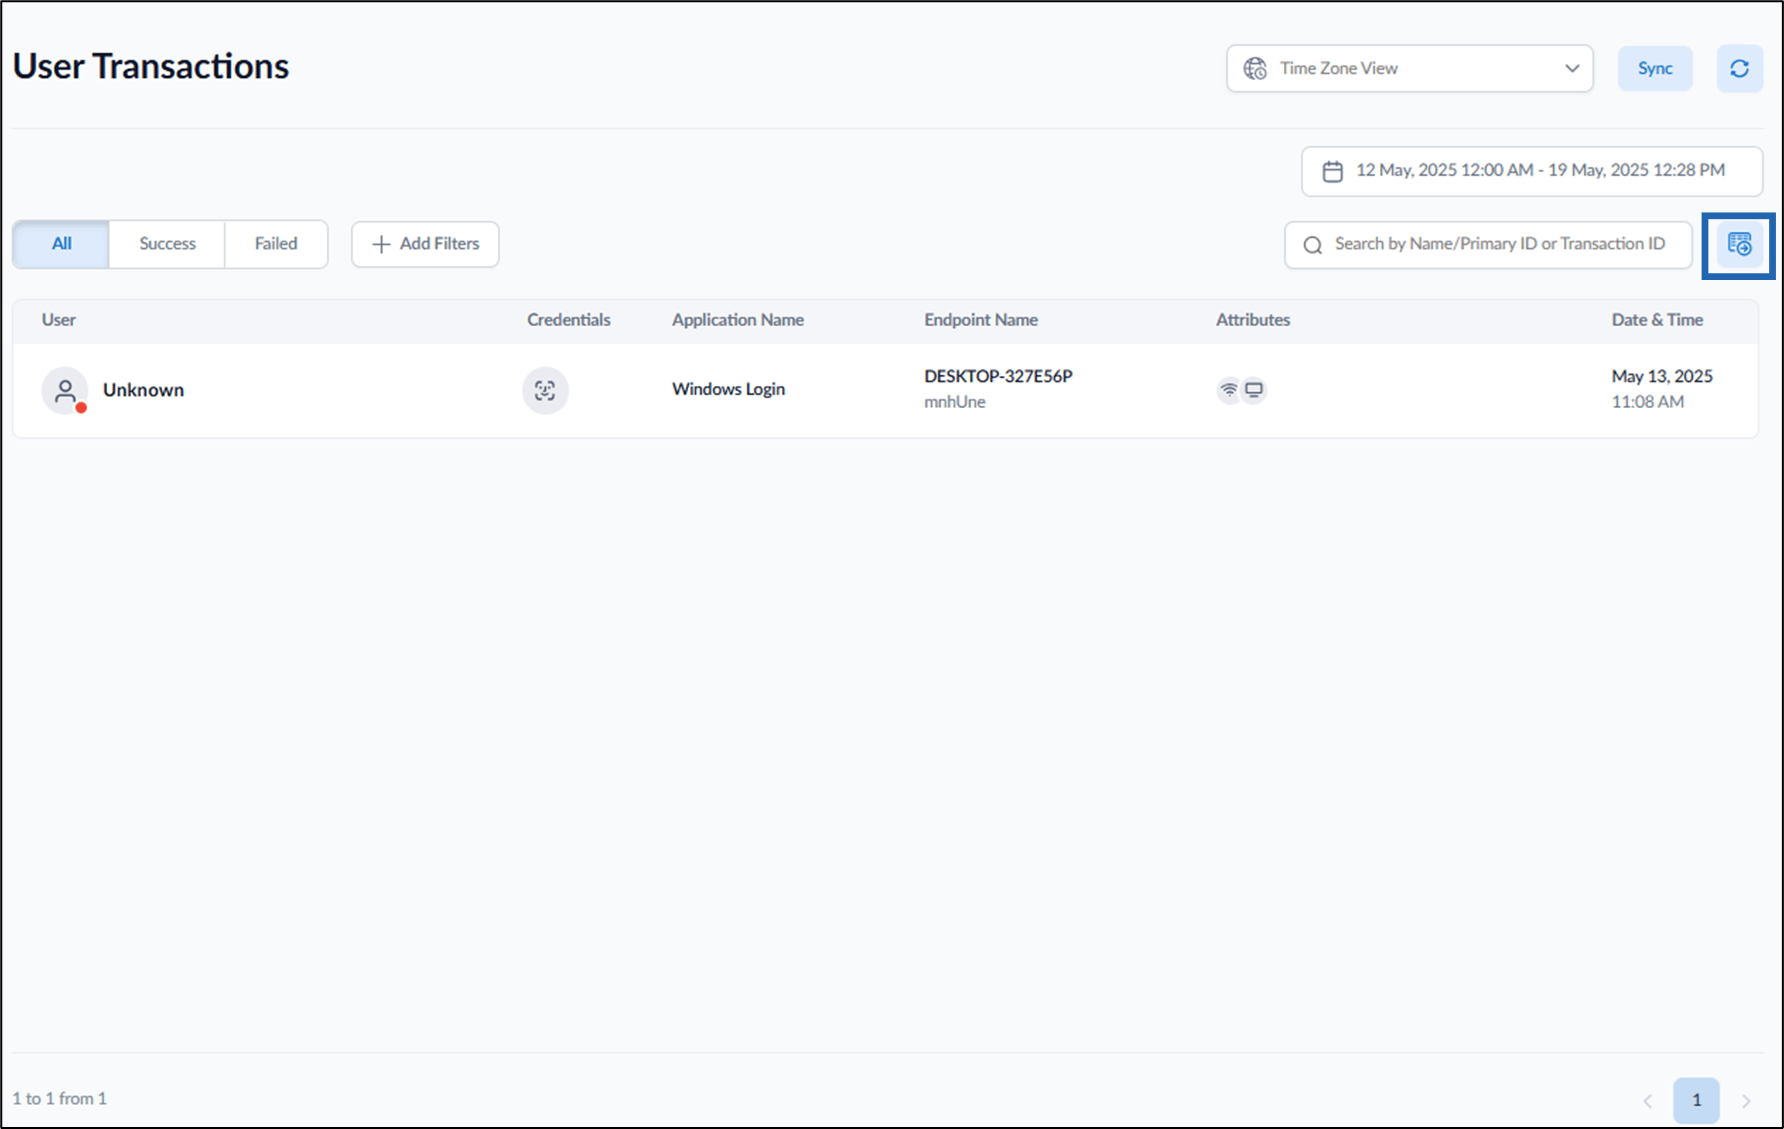
Task: Click the Unknown user name
Action: (x=143, y=390)
